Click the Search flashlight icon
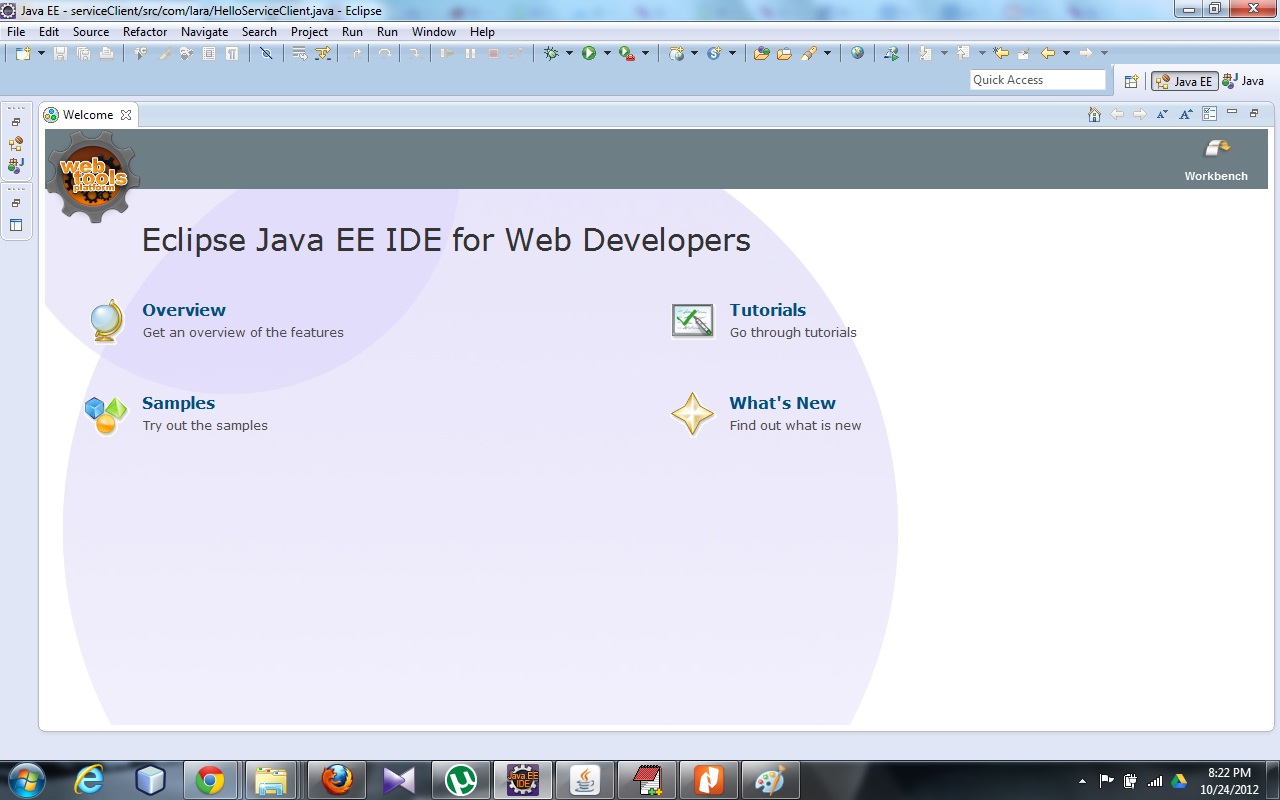The image size is (1280, 800). click(809, 53)
